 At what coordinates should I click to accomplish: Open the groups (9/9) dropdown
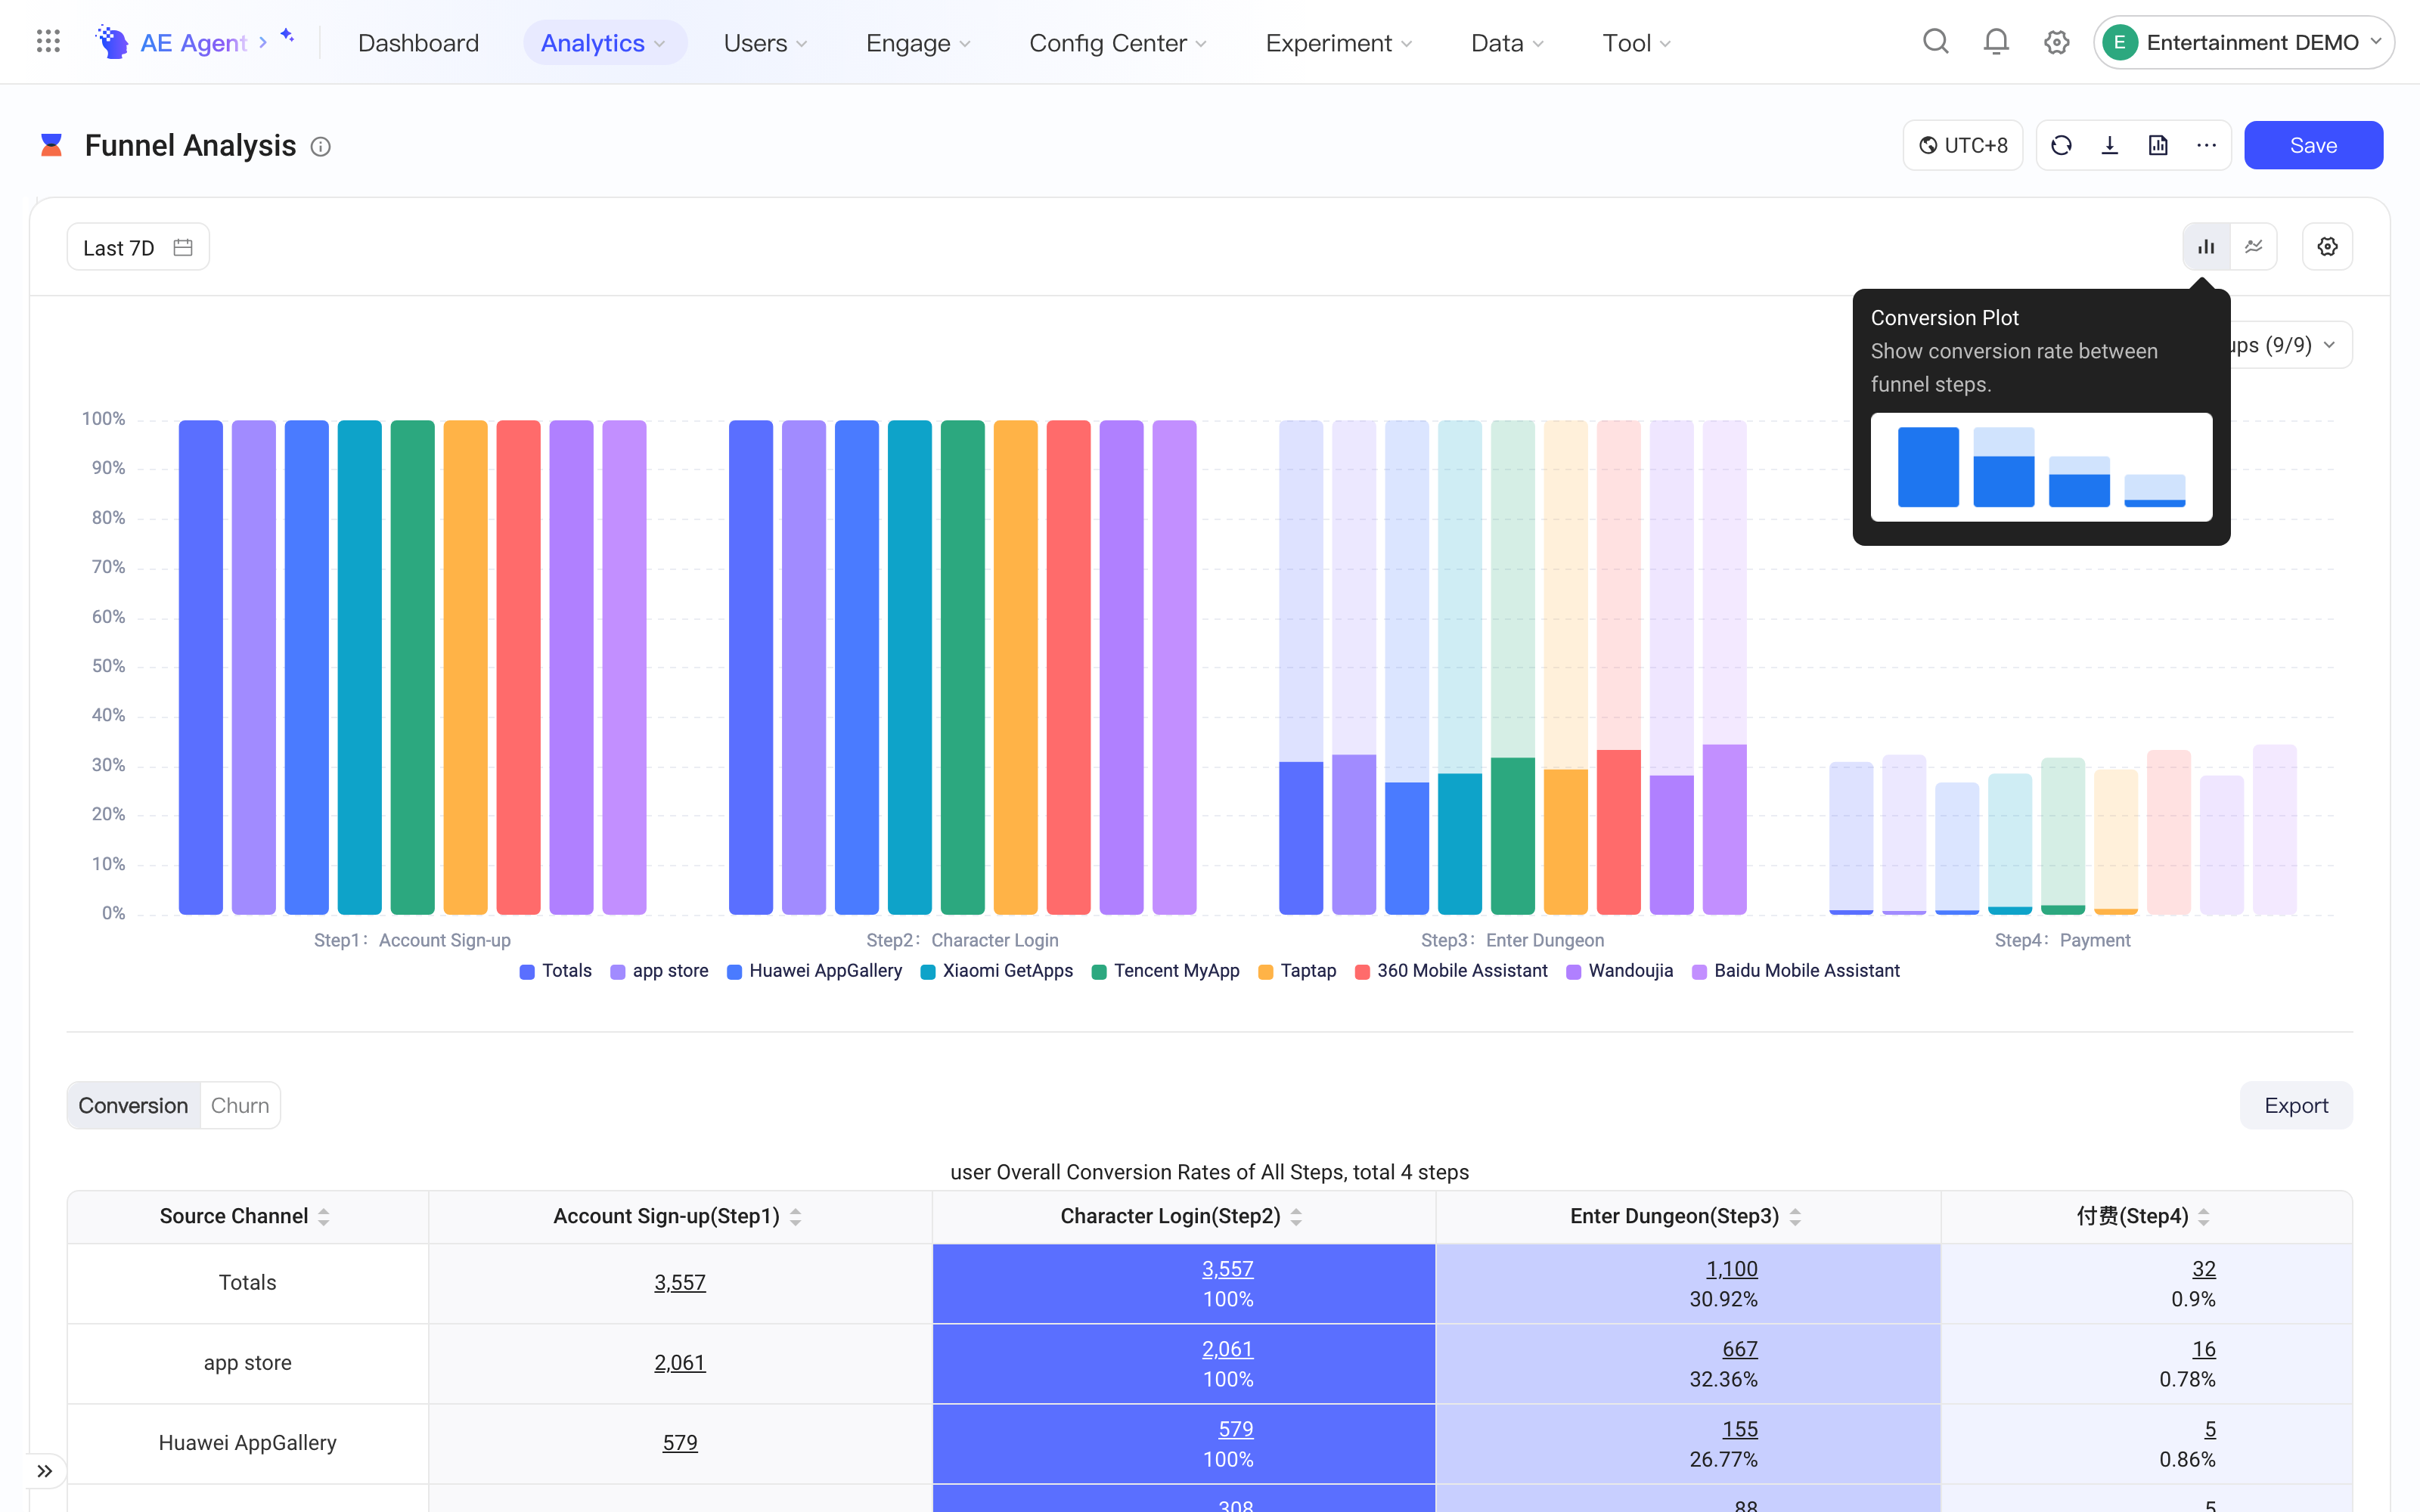(x=2291, y=345)
